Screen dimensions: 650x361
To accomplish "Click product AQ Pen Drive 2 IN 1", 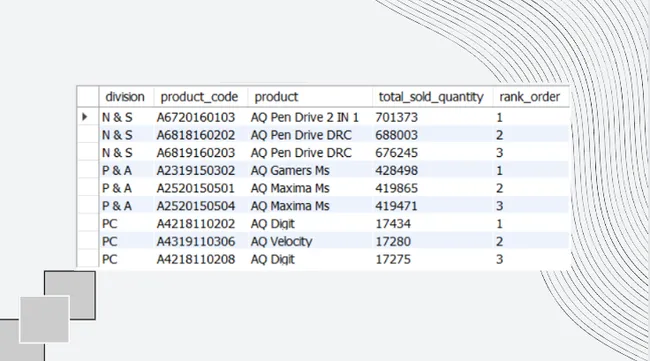I will [305, 118].
